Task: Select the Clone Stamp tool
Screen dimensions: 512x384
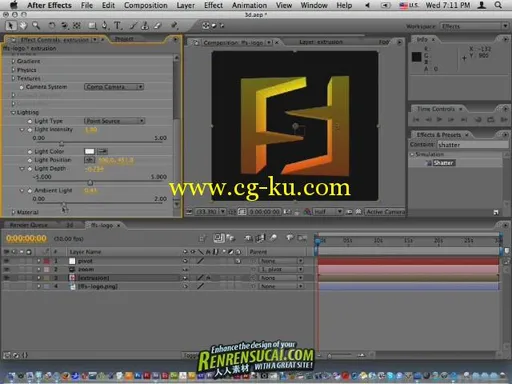Action: (145, 26)
